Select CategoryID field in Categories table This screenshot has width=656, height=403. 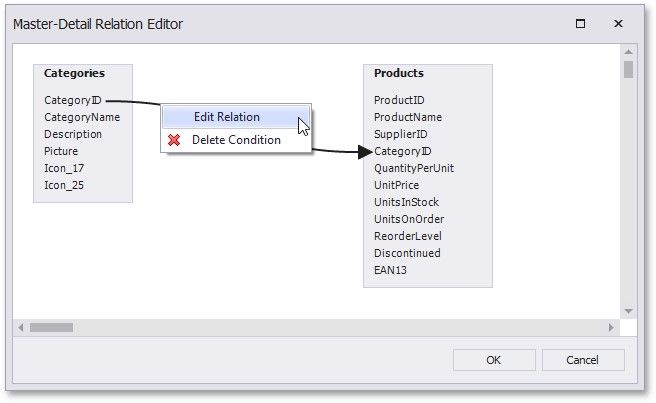pos(73,100)
